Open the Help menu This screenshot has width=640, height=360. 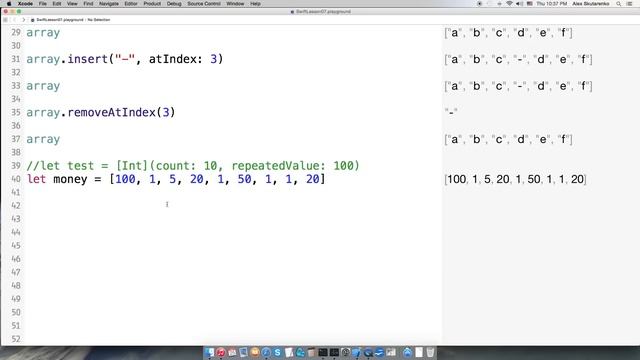pyautogui.click(x=256, y=4)
